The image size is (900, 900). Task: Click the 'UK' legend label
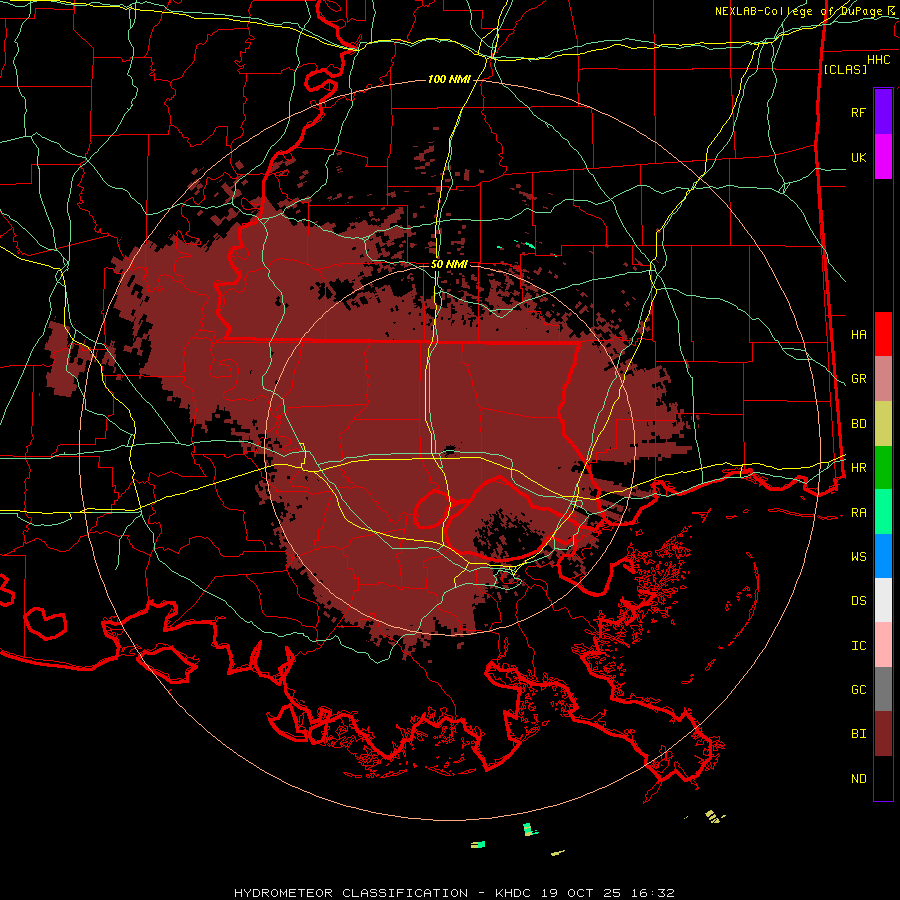tap(858, 157)
